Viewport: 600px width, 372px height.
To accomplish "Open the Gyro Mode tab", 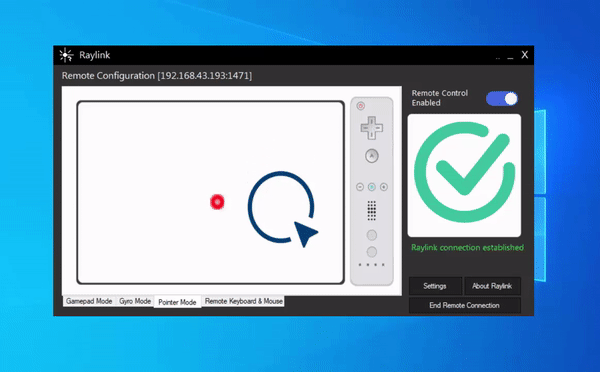I will click(135, 301).
